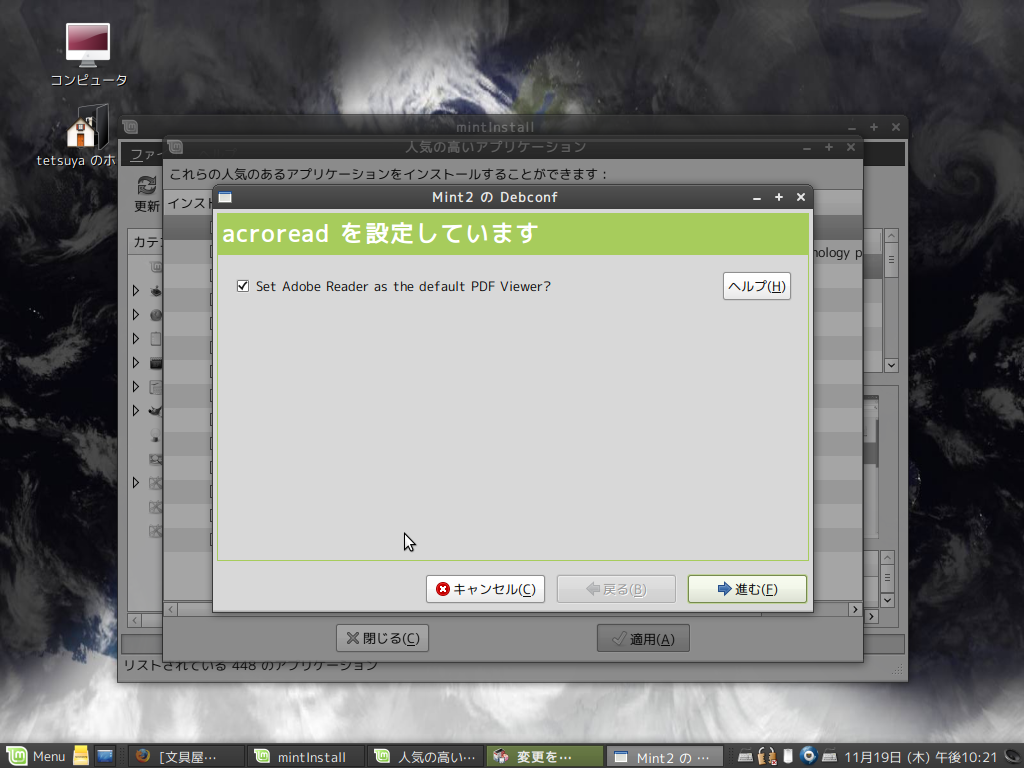
Task: Click the tray icon just left of the date
Action: (x=829, y=756)
